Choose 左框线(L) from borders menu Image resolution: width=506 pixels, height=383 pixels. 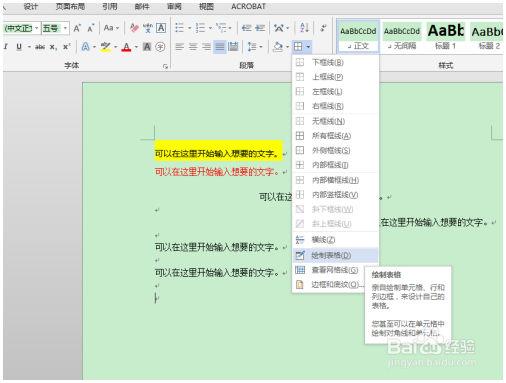coord(335,92)
